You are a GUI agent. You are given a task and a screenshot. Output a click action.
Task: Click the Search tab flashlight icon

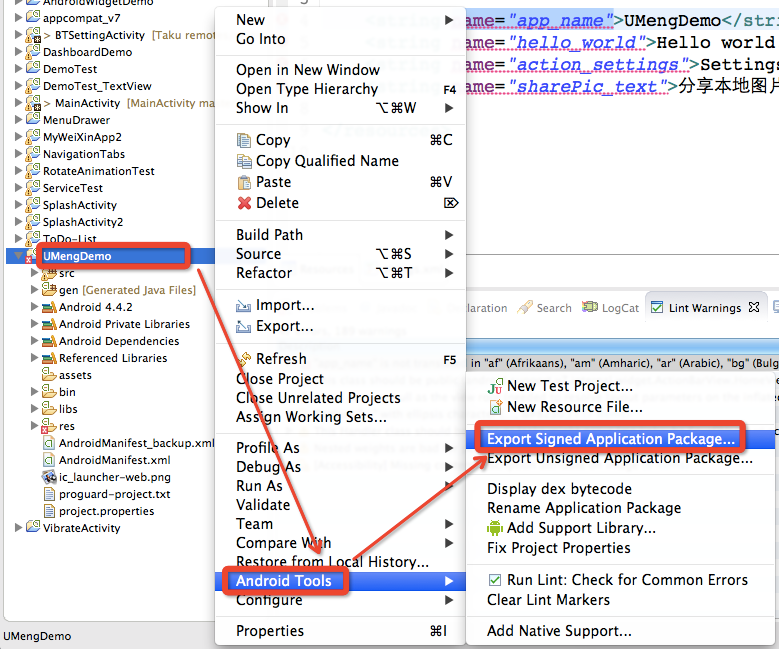(x=525, y=308)
